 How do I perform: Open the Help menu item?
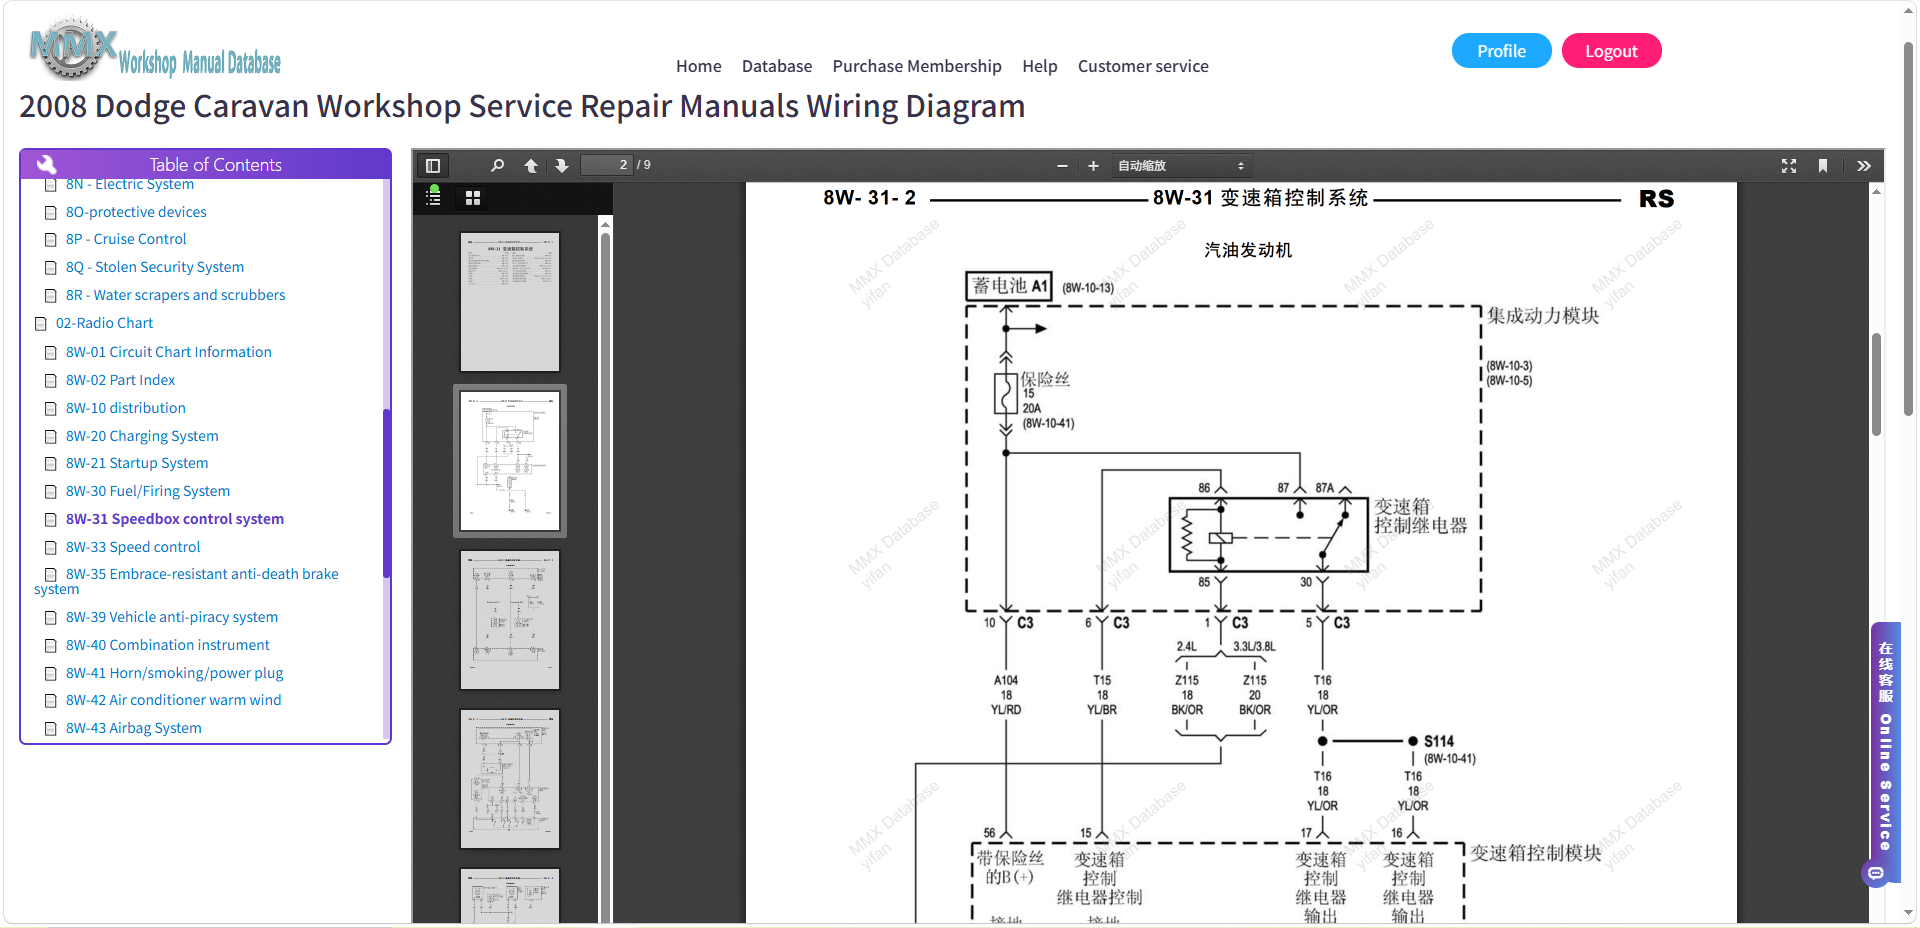[1040, 66]
